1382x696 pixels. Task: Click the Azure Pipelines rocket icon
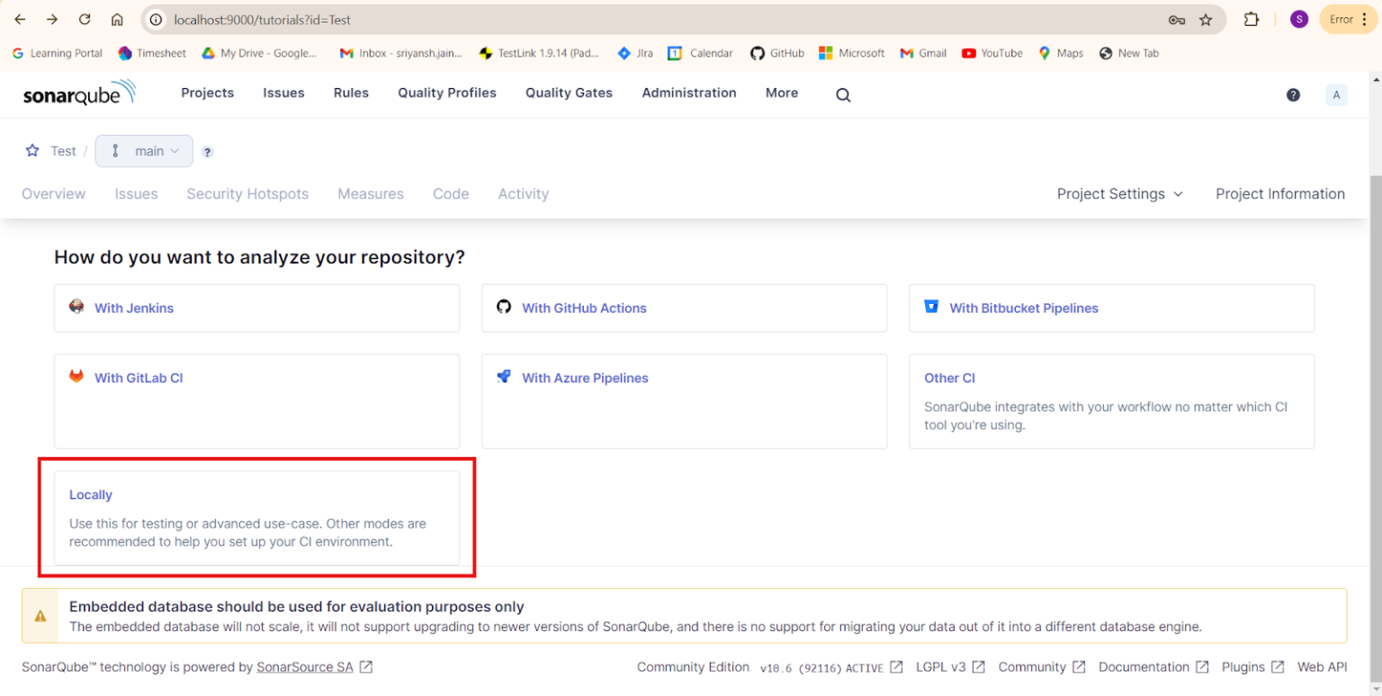pos(504,377)
